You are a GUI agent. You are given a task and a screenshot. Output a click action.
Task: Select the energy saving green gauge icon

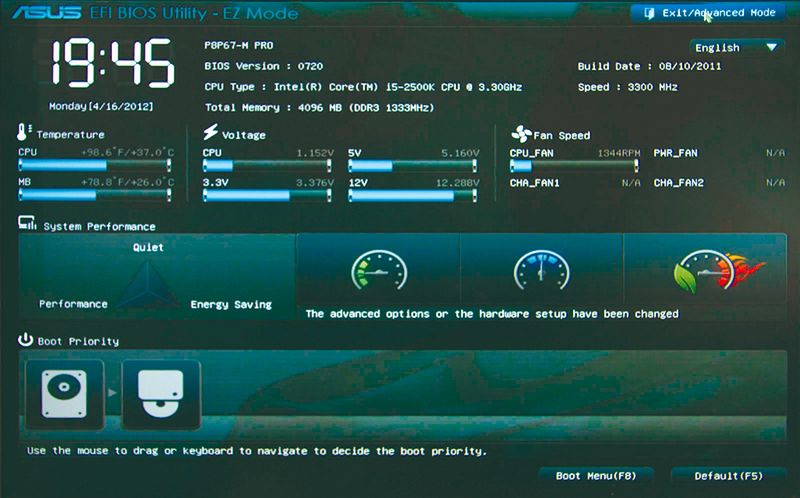pyautogui.click(x=379, y=270)
